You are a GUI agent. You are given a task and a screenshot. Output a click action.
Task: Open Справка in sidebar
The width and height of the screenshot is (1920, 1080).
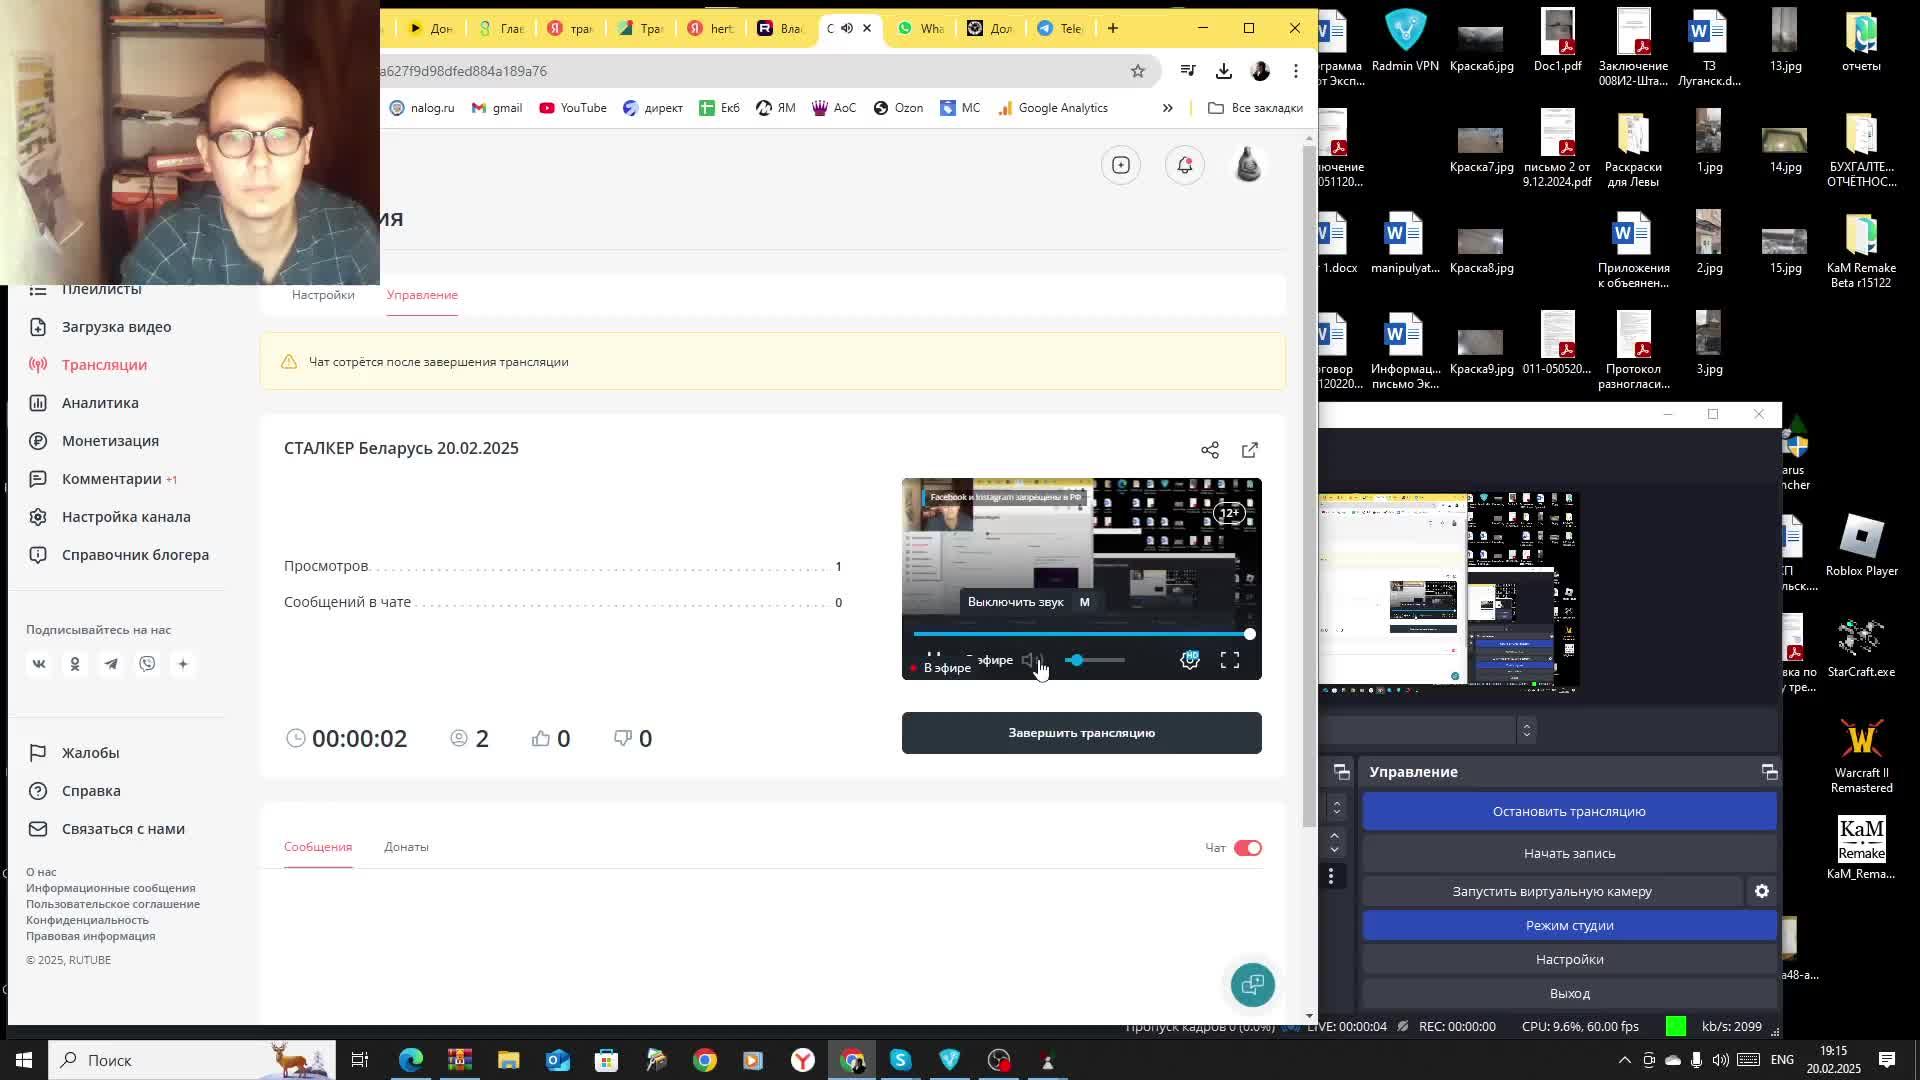point(91,791)
